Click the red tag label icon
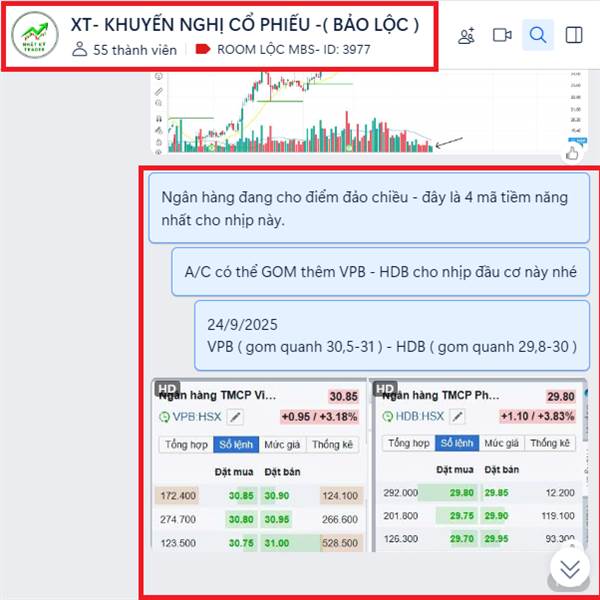The height and width of the screenshot is (600, 600). coord(202,49)
